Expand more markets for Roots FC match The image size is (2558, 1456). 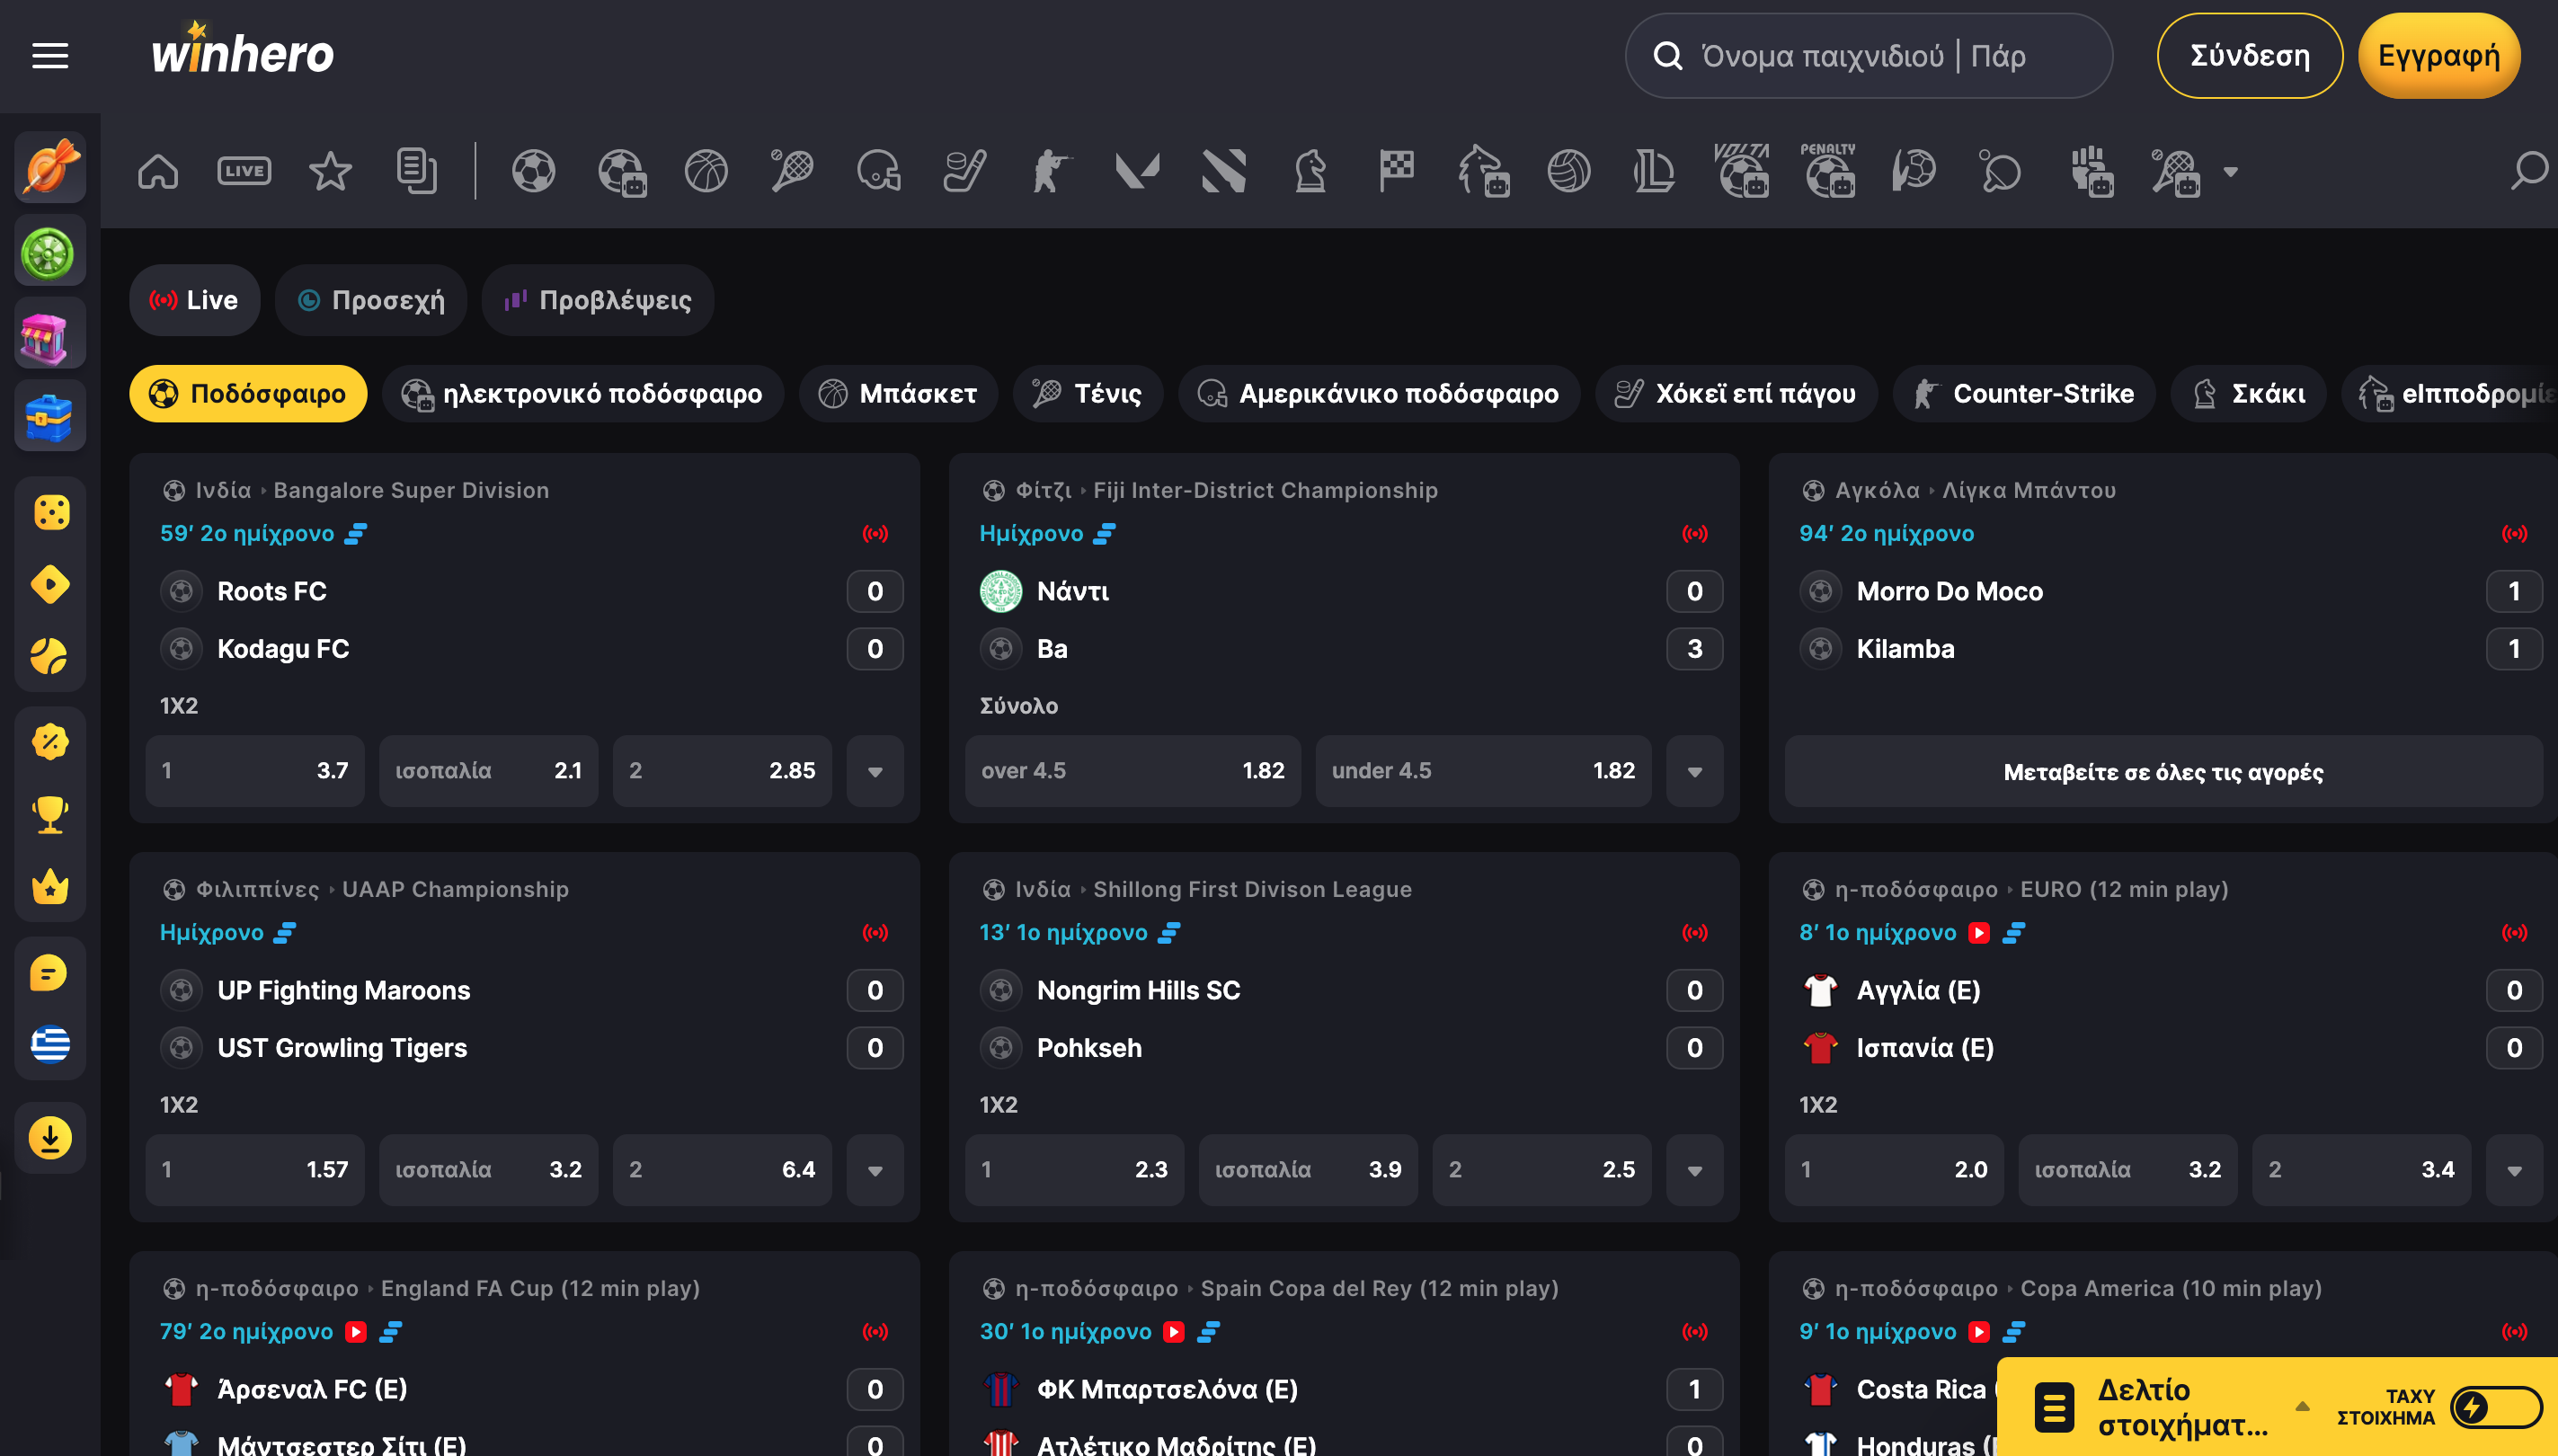pyautogui.click(x=875, y=771)
